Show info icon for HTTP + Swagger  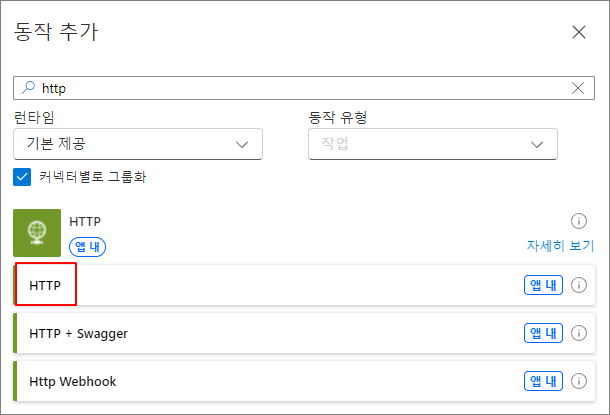coord(579,333)
